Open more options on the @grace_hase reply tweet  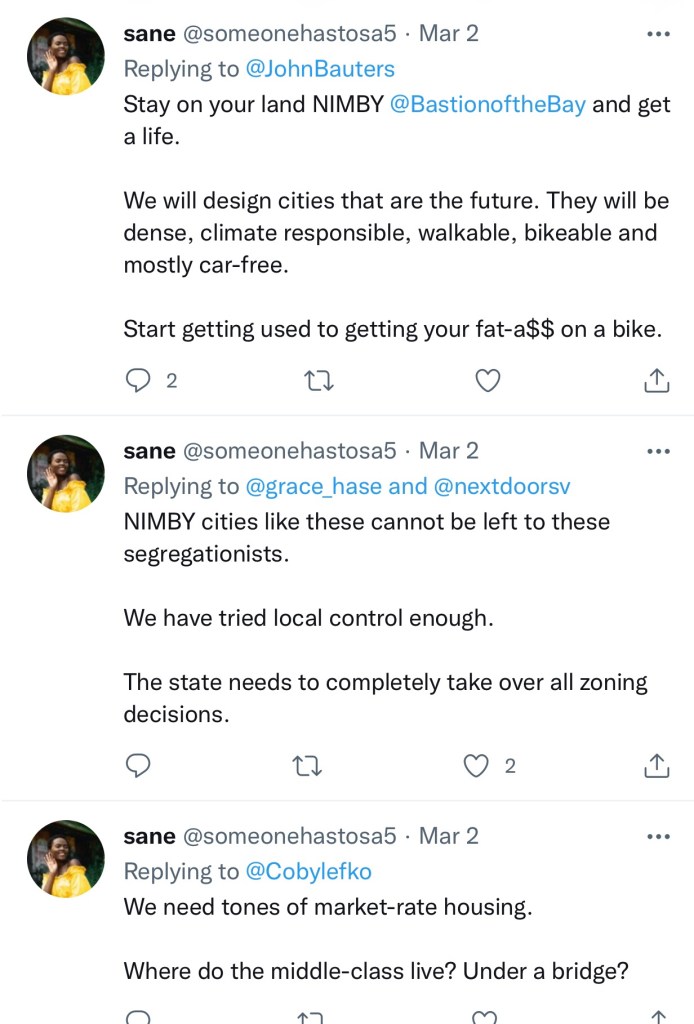click(x=658, y=450)
